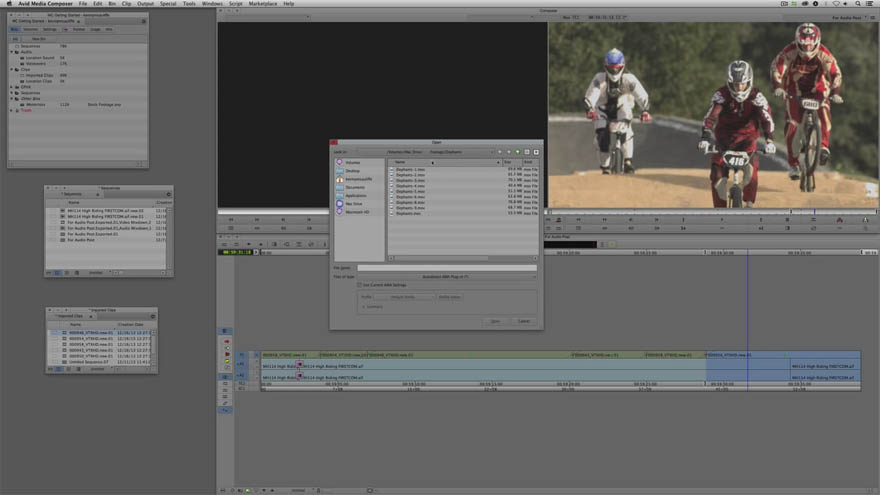Open the Look In path dropdown
The width and height of the screenshot is (880, 495).
(x=427, y=152)
